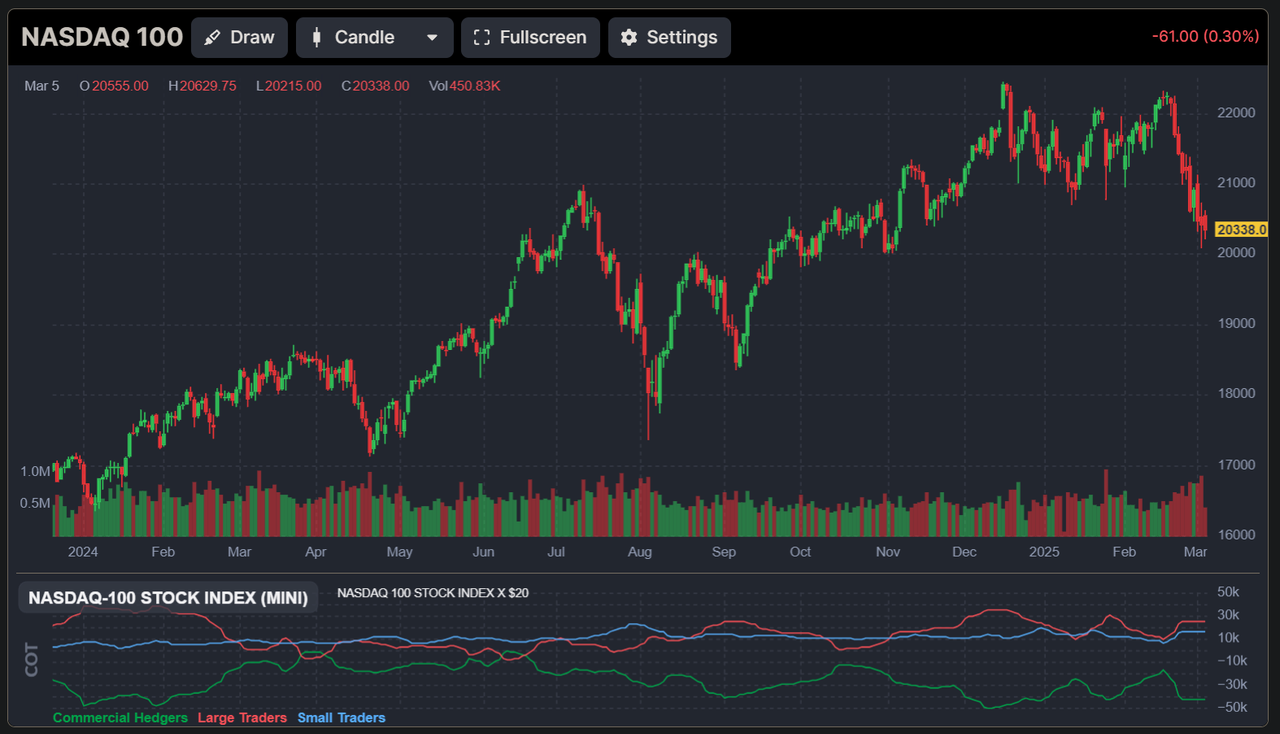Click the May label on time axis
Image resolution: width=1280 pixels, height=734 pixels.
coord(399,552)
